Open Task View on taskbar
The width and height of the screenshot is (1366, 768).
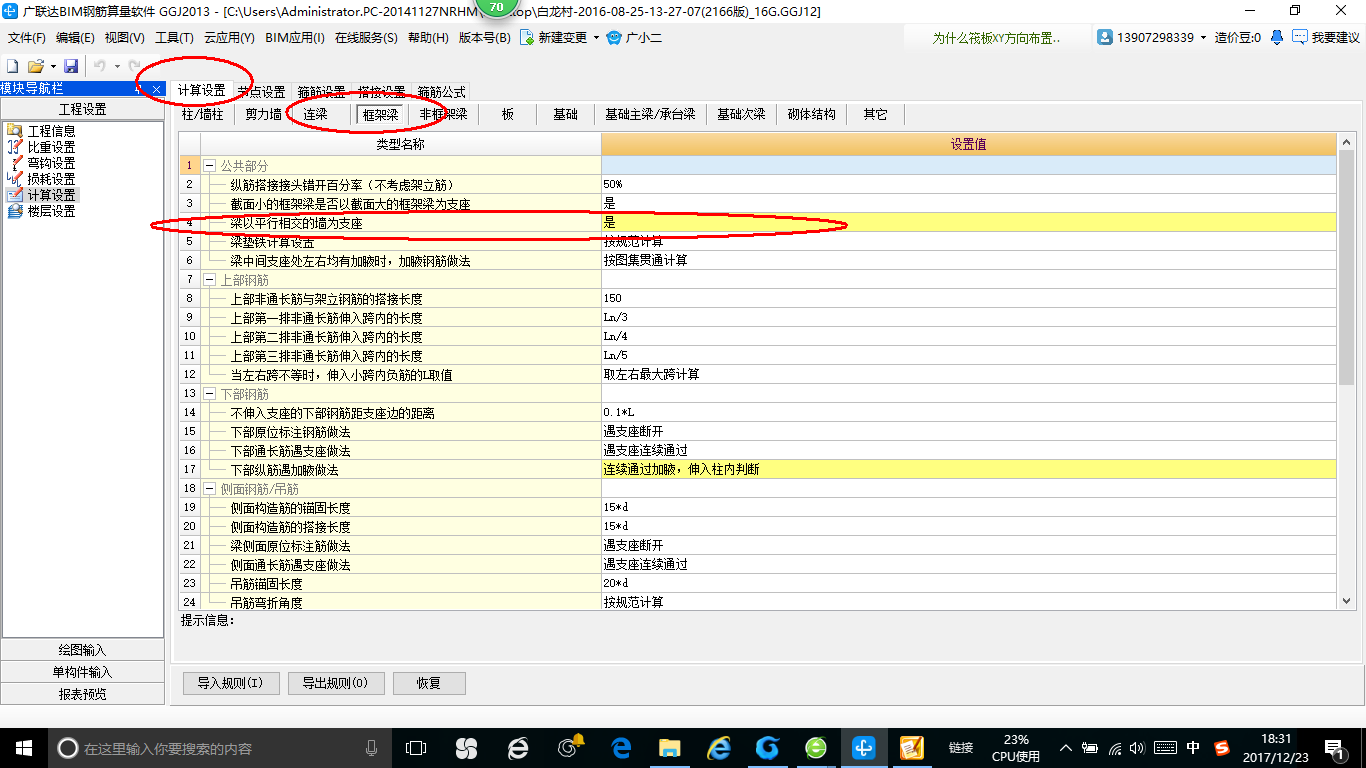pos(415,747)
